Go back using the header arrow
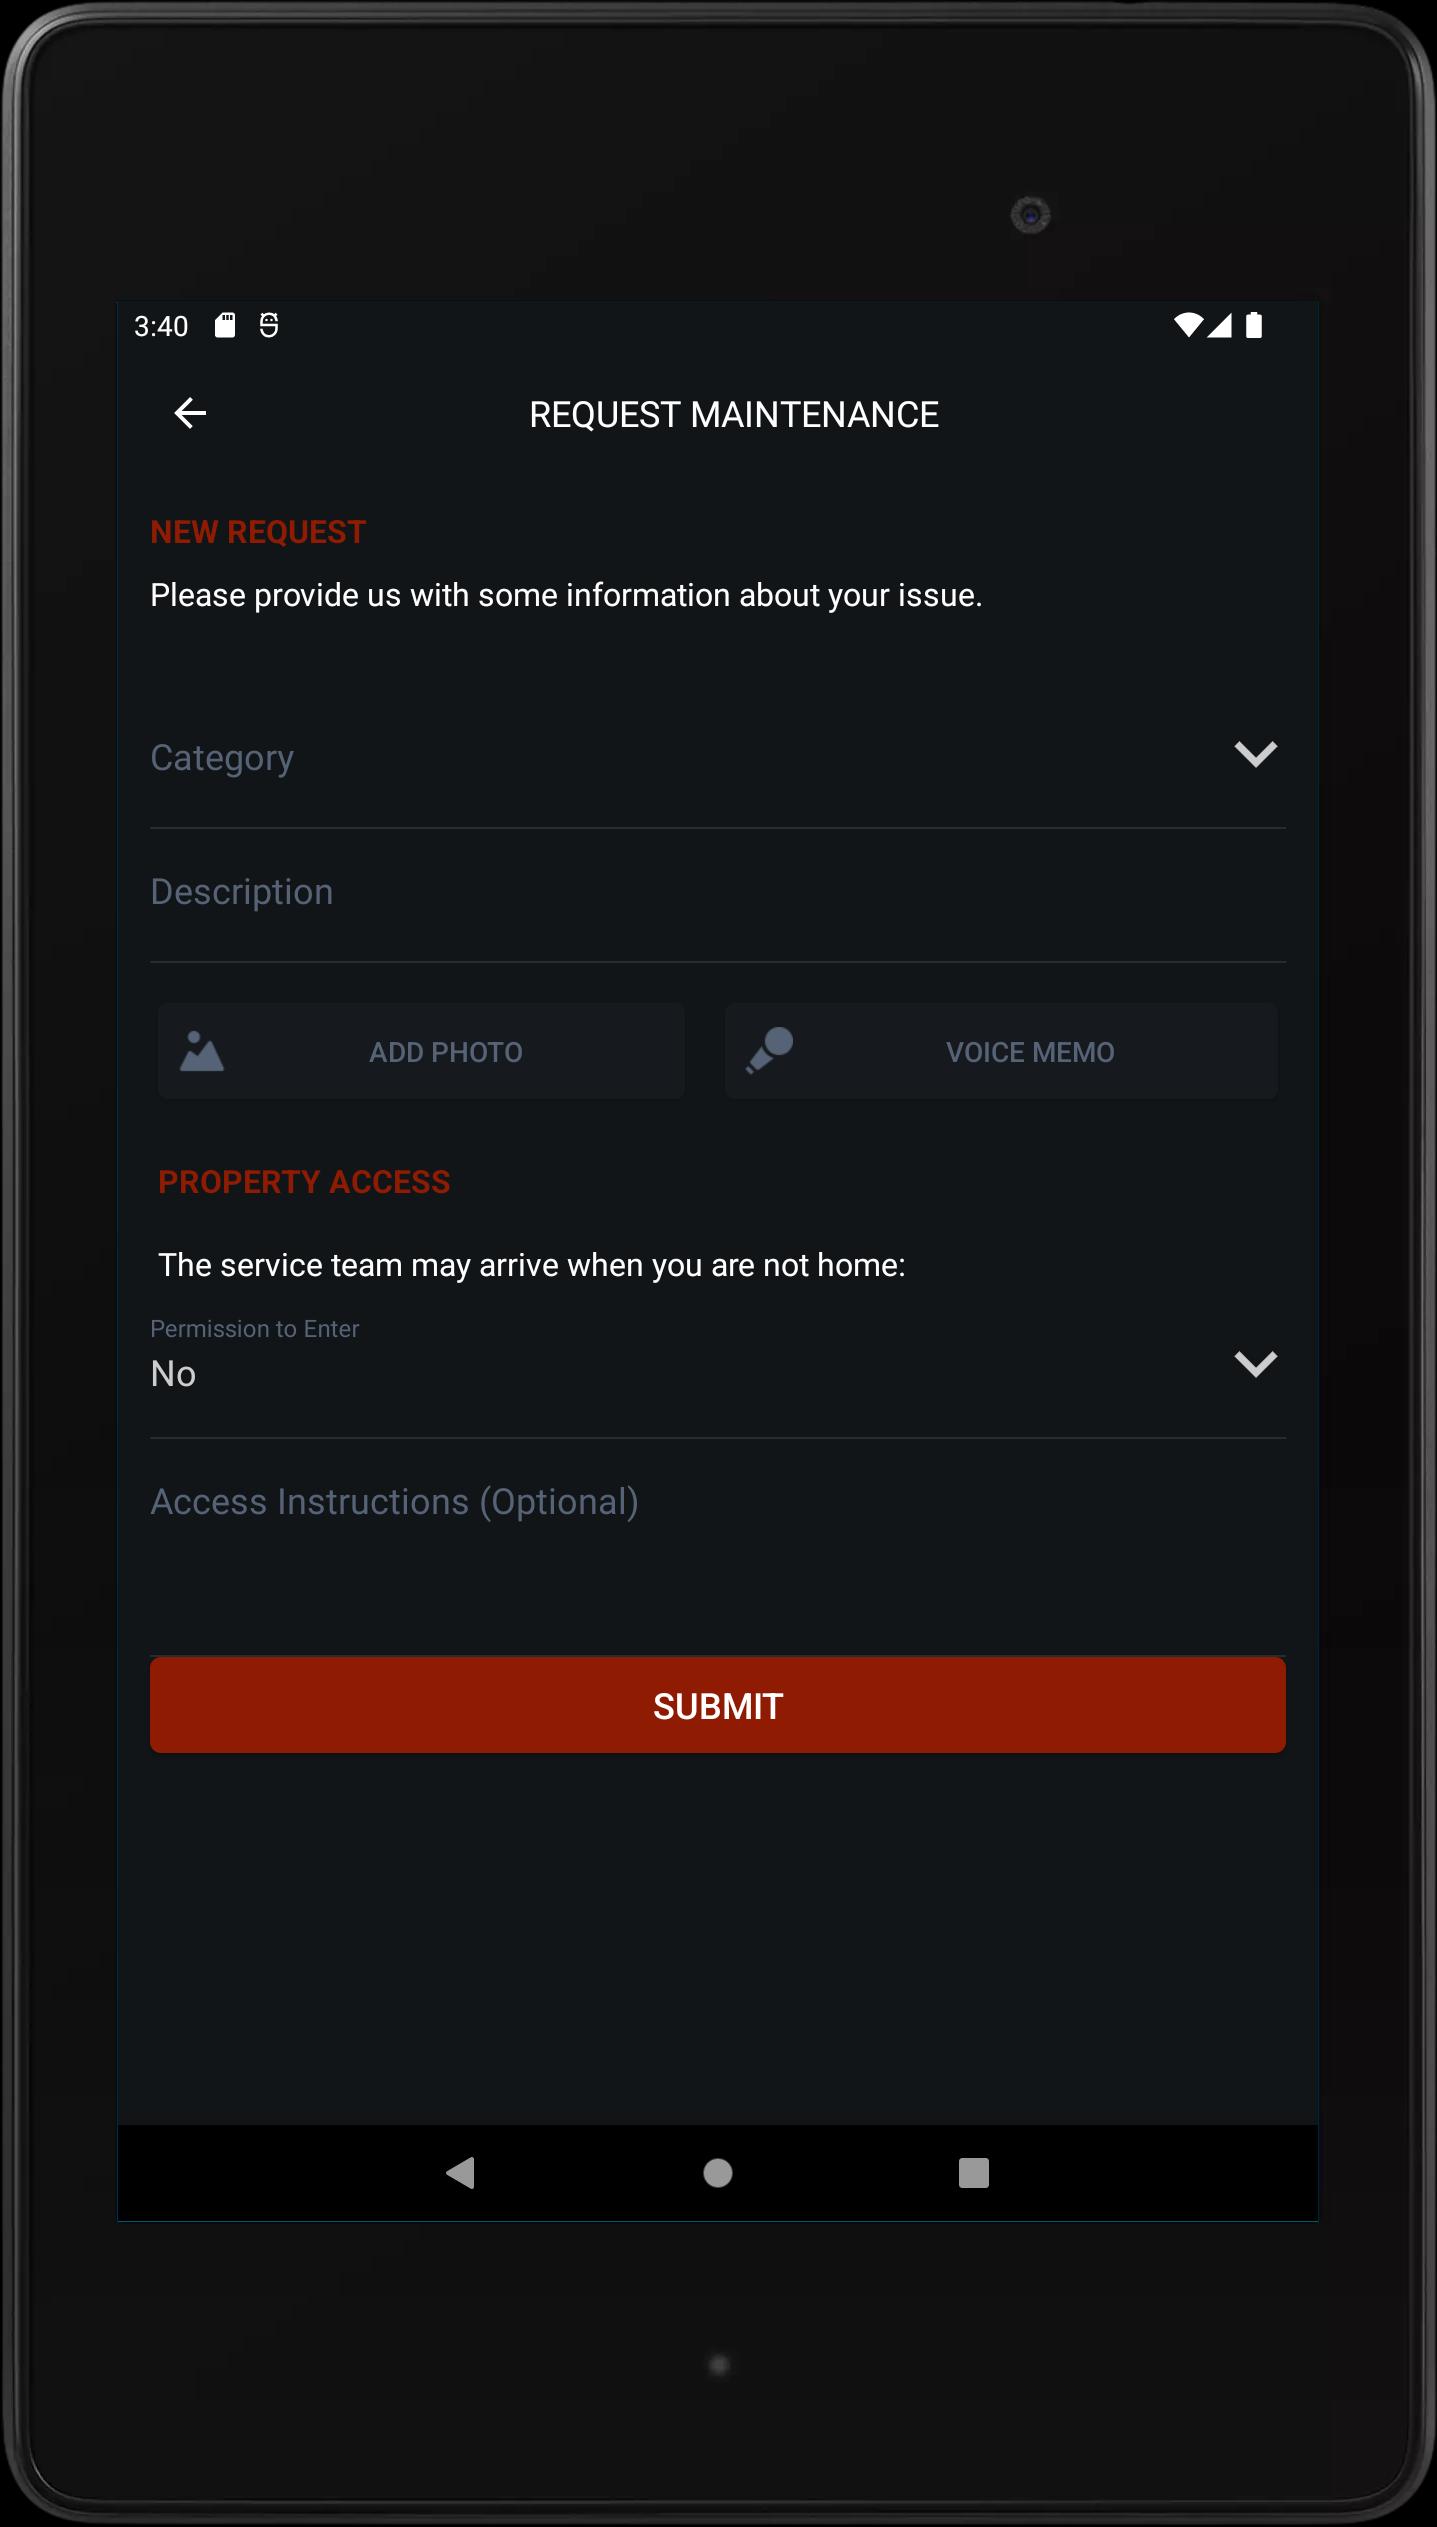The height and width of the screenshot is (2527, 1437). (x=190, y=413)
